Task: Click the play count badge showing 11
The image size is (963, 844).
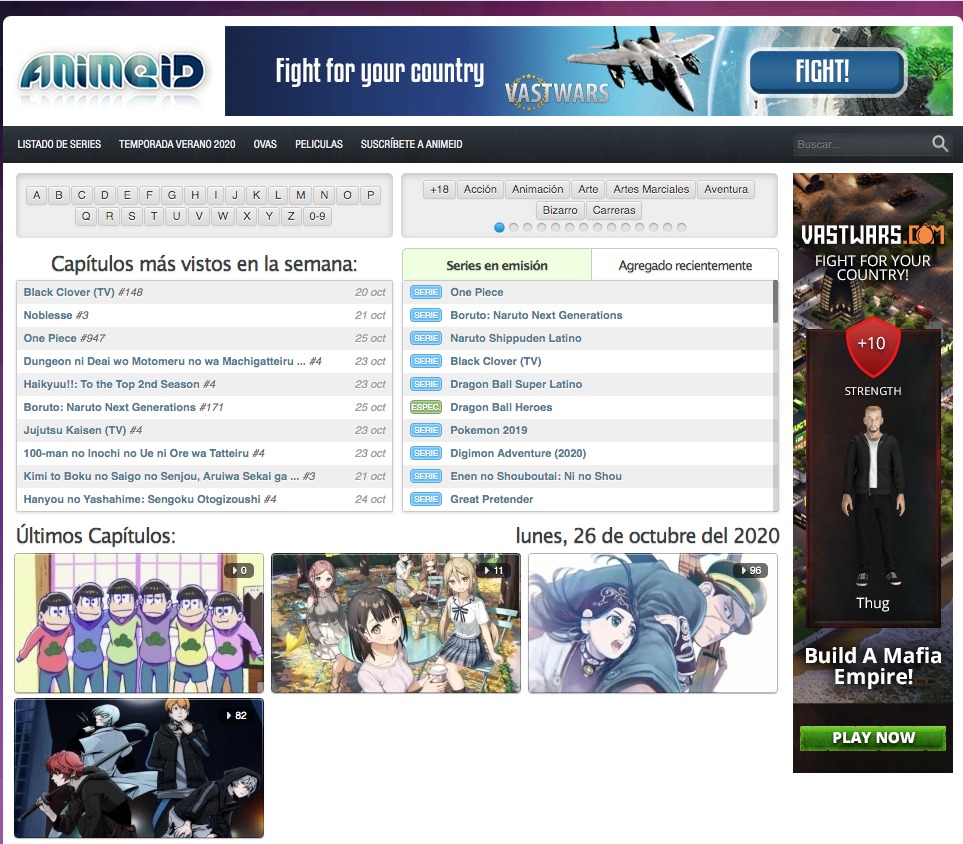Action: pos(493,571)
